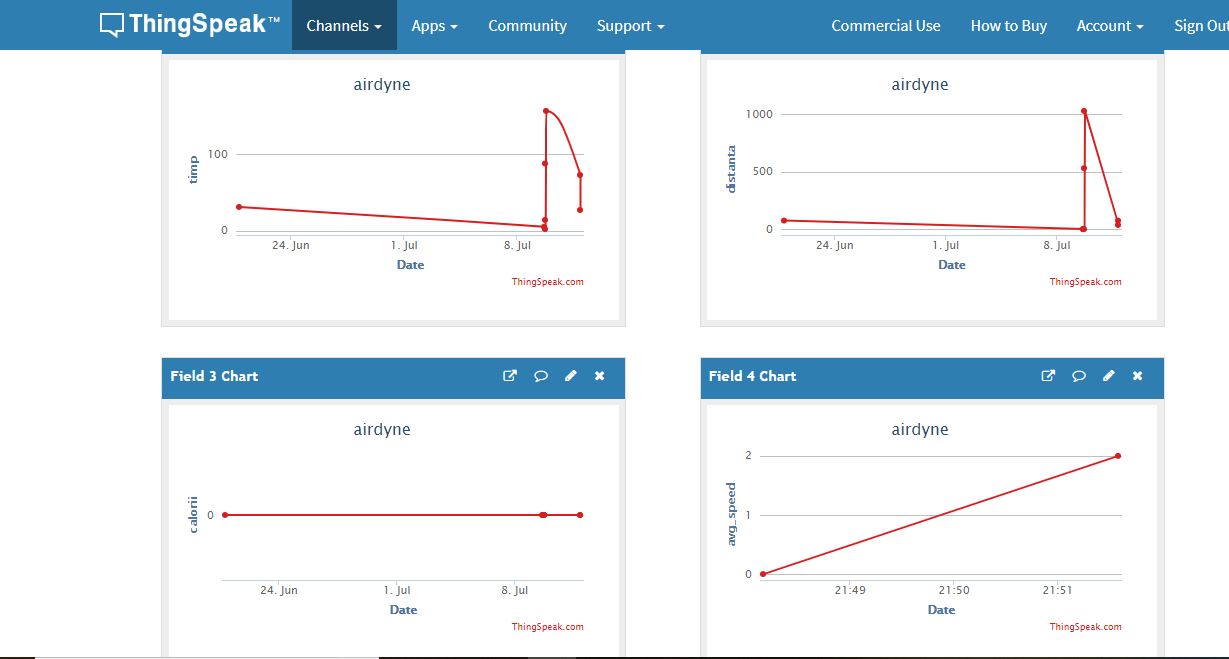This screenshot has width=1229, height=659.
Task: Edit Field 3 Chart options pencil
Action: pos(570,376)
